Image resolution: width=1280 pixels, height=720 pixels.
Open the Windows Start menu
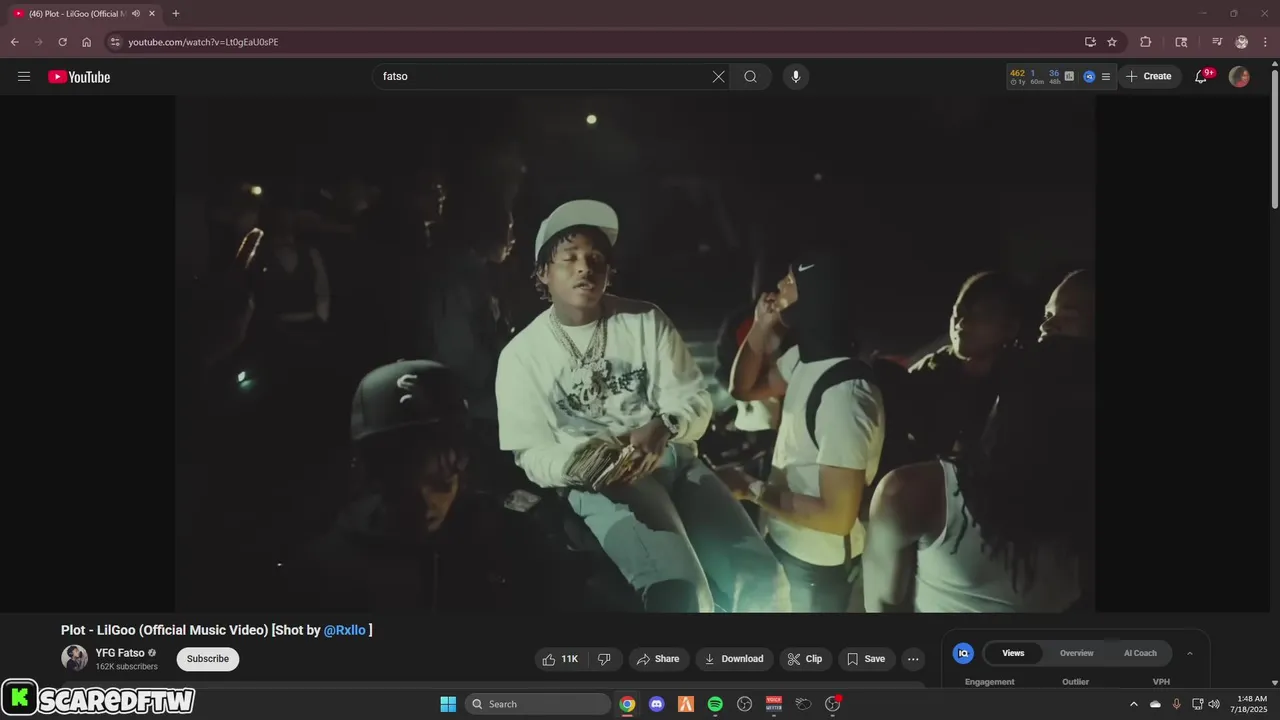point(448,704)
